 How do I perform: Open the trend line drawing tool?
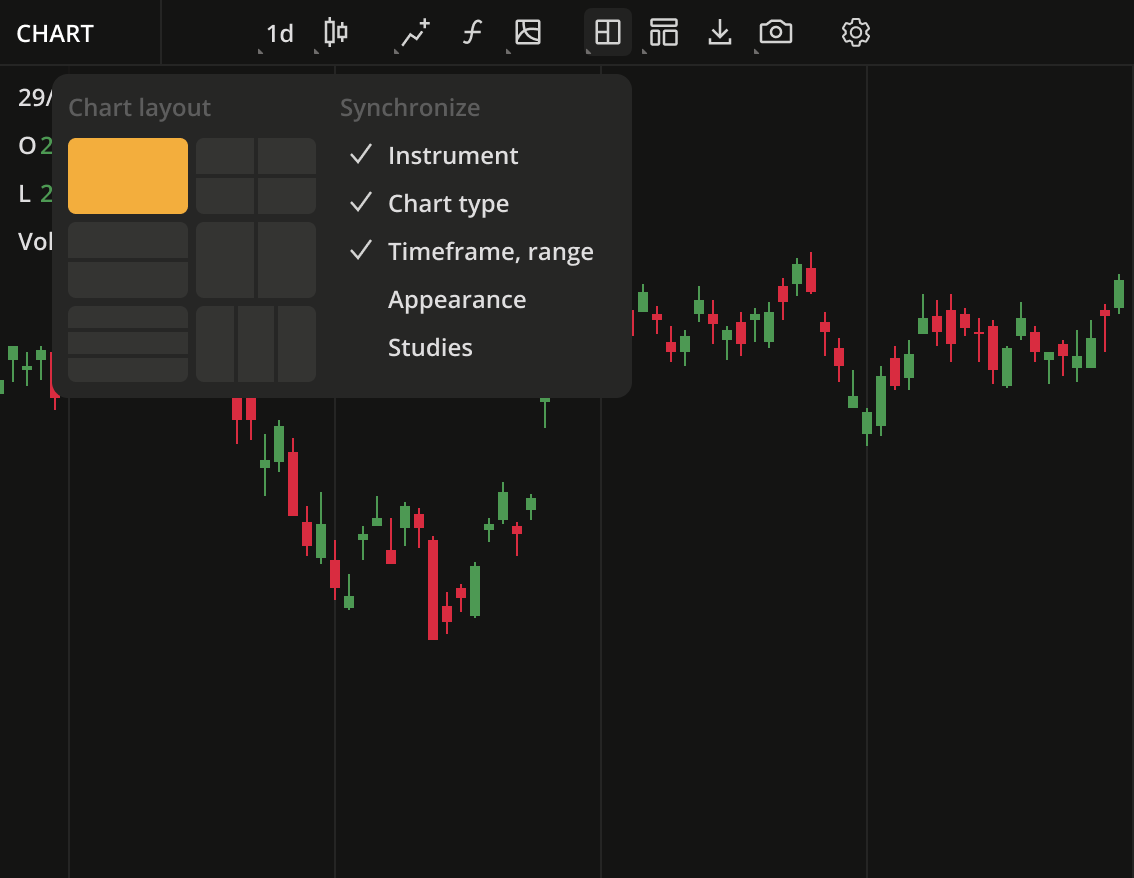point(411,33)
